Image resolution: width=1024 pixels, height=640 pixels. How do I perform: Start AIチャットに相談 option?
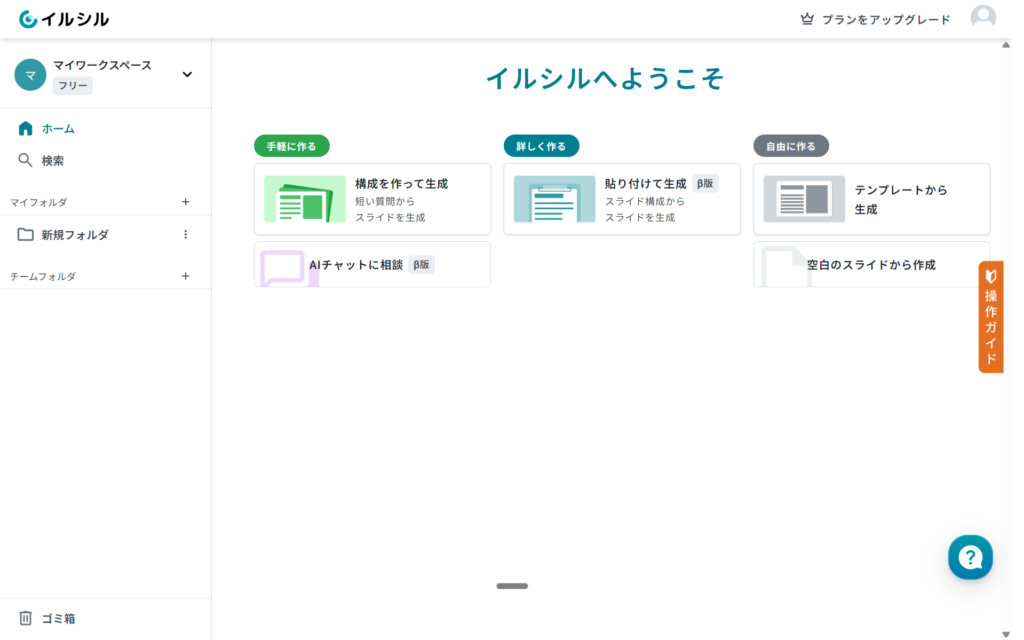click(x=372, y=265)
